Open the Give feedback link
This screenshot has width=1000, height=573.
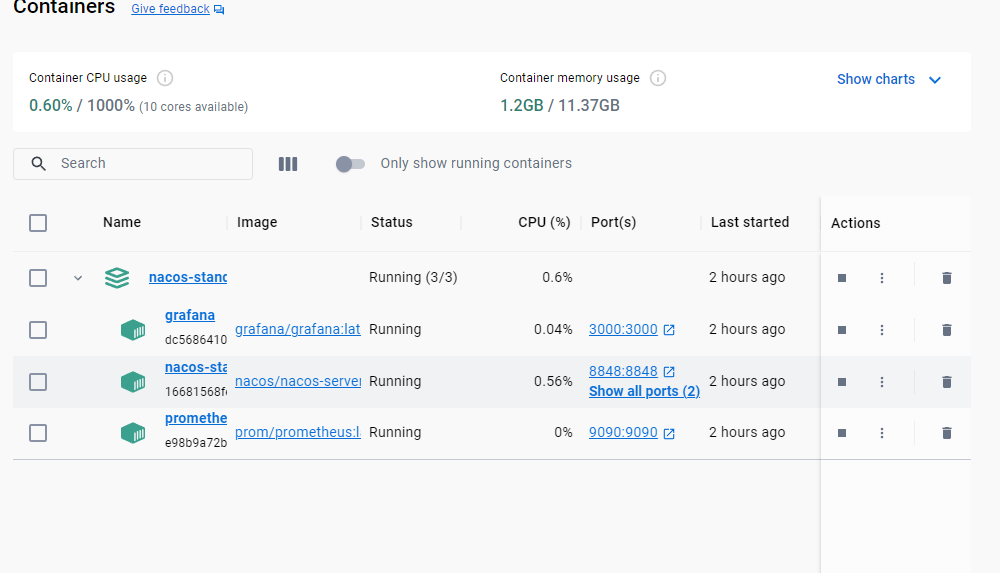(x=171, y=9)
